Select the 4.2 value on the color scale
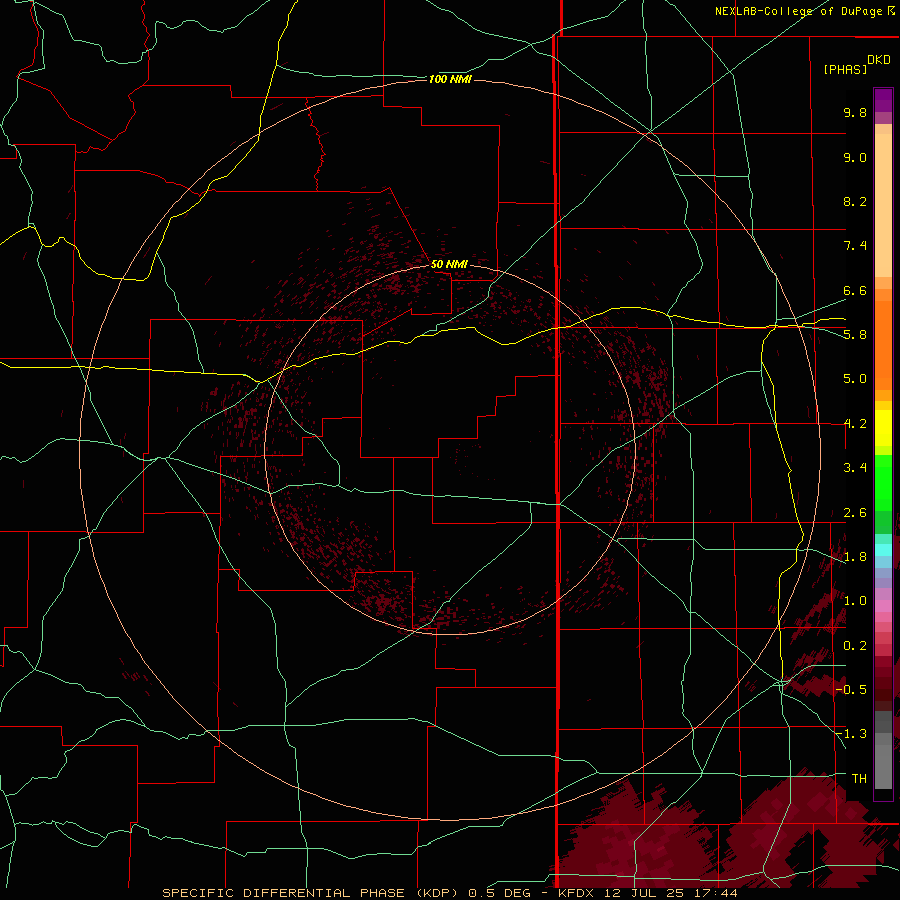The image size is (900, 900). [x=855, y=424]
